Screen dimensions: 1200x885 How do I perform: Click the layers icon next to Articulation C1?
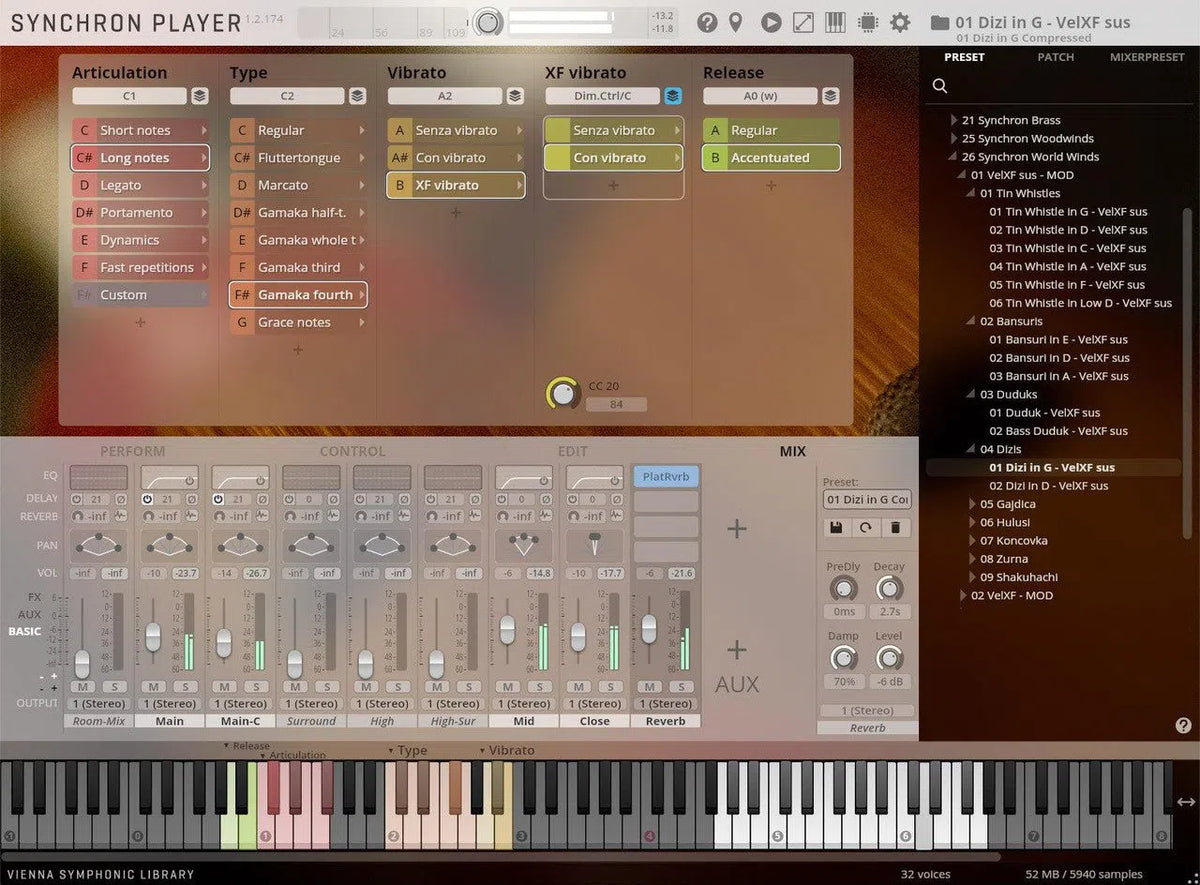pyautogui.click(x=200, y=96)
